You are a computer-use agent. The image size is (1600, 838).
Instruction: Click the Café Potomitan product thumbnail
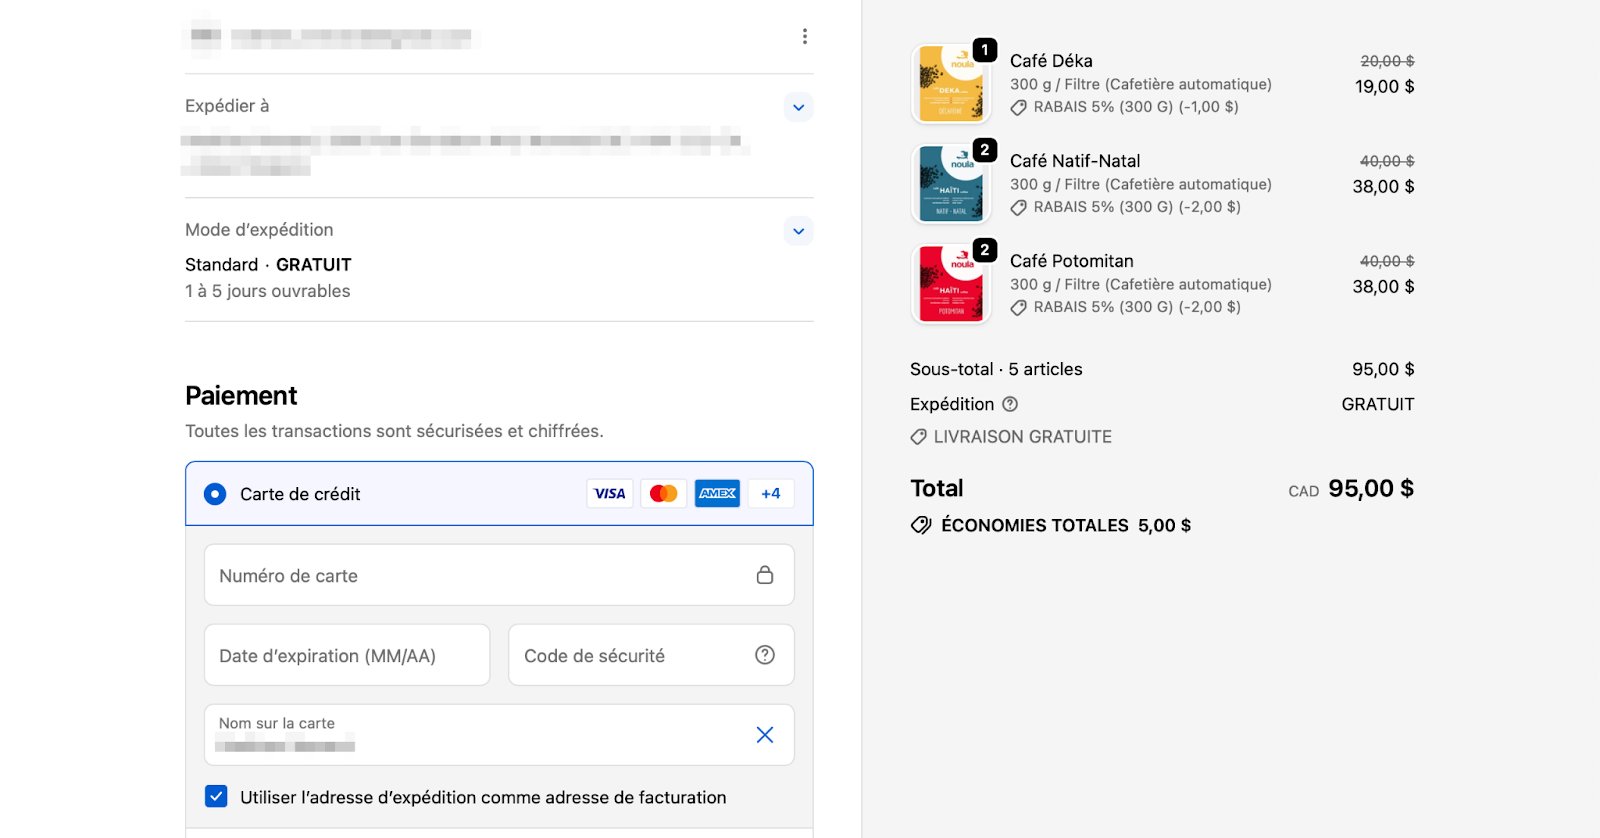click(x=950, y=284)
